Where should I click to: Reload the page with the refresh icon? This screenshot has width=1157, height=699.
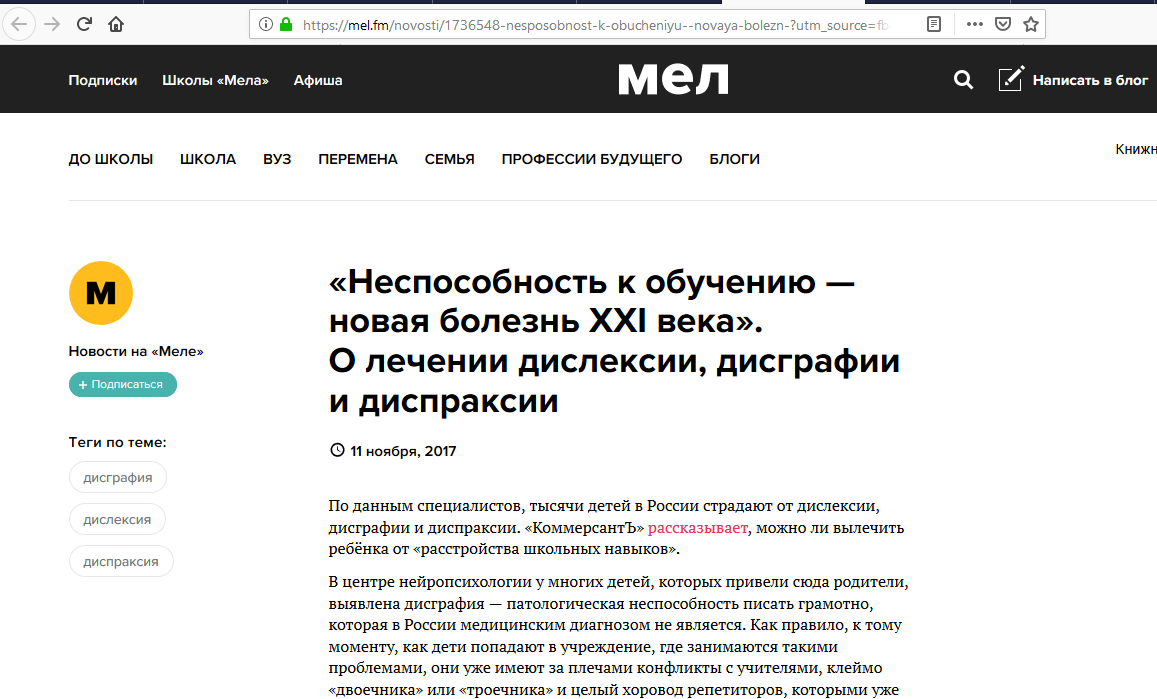(x=85, y=24)
